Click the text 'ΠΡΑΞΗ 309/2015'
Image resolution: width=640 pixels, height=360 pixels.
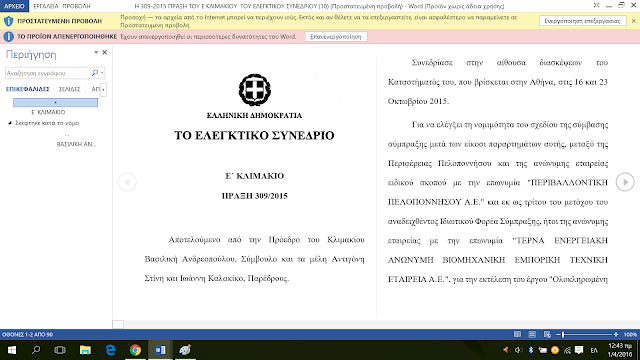[254, 196]
